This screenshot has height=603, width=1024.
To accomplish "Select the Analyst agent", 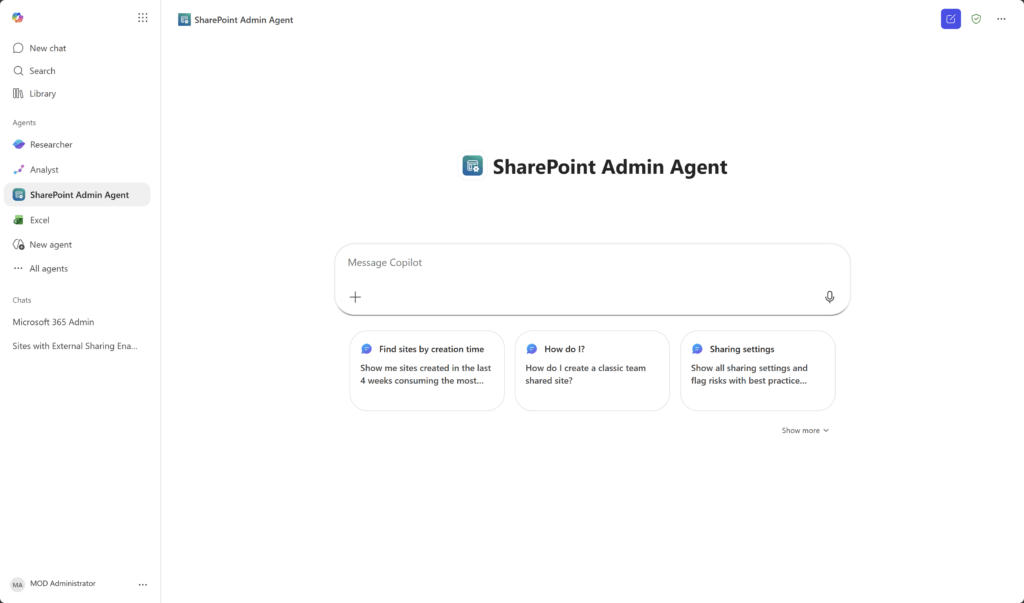I will 77,169.
